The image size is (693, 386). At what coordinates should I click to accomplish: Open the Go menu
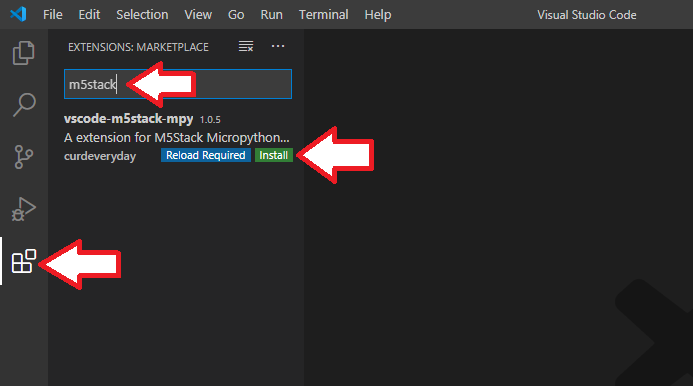(x=236, y=15)
